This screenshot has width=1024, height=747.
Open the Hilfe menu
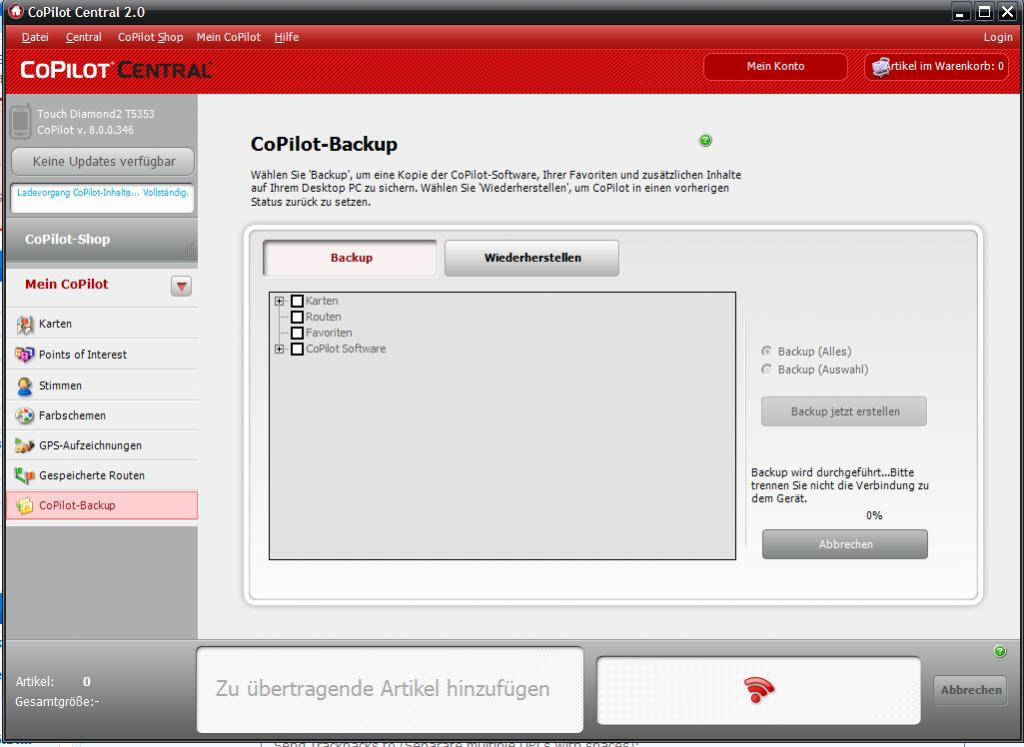click(x=287, y=37)
